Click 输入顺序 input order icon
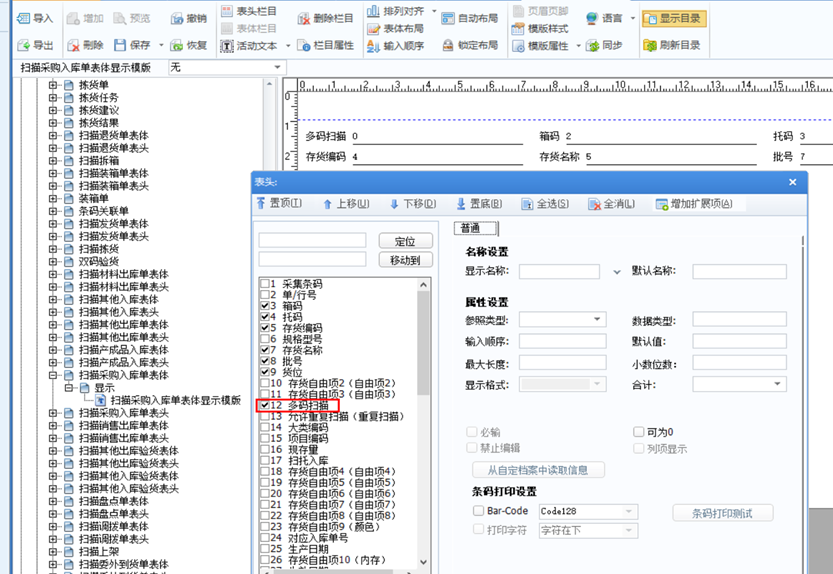The image size is (833, 574). click(x=373, y=46)
